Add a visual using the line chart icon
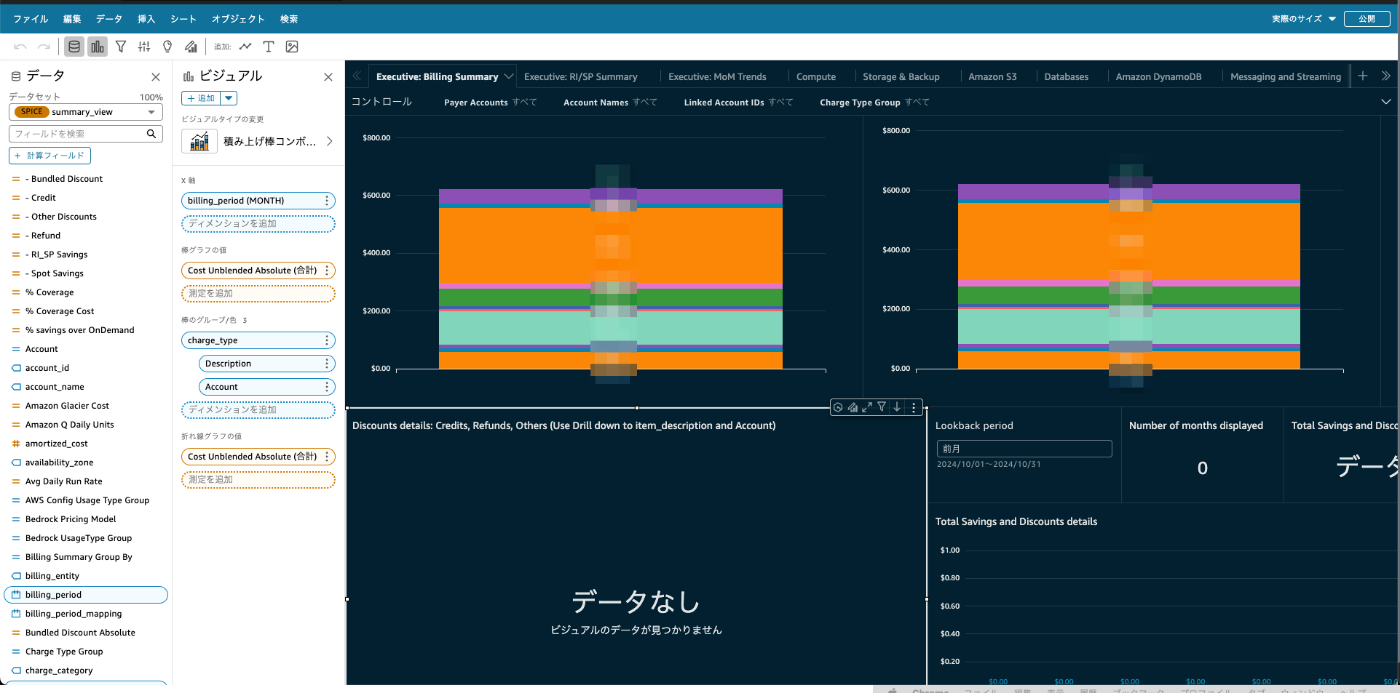1400x693 pixels. (x=246, y=46)
